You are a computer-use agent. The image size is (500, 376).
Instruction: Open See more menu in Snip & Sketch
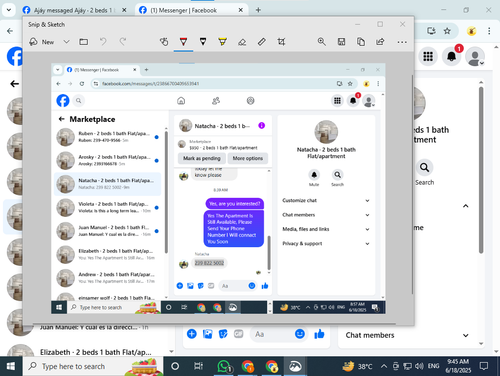(x=402, y=42)
